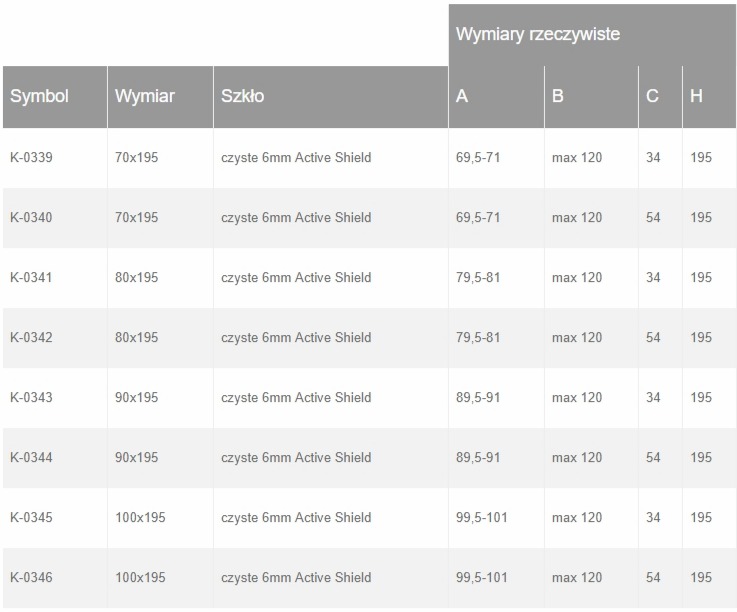Click 80x195 size in K-0341 row
The width and height of the screenshot is (737, 612).
point(137,278)
